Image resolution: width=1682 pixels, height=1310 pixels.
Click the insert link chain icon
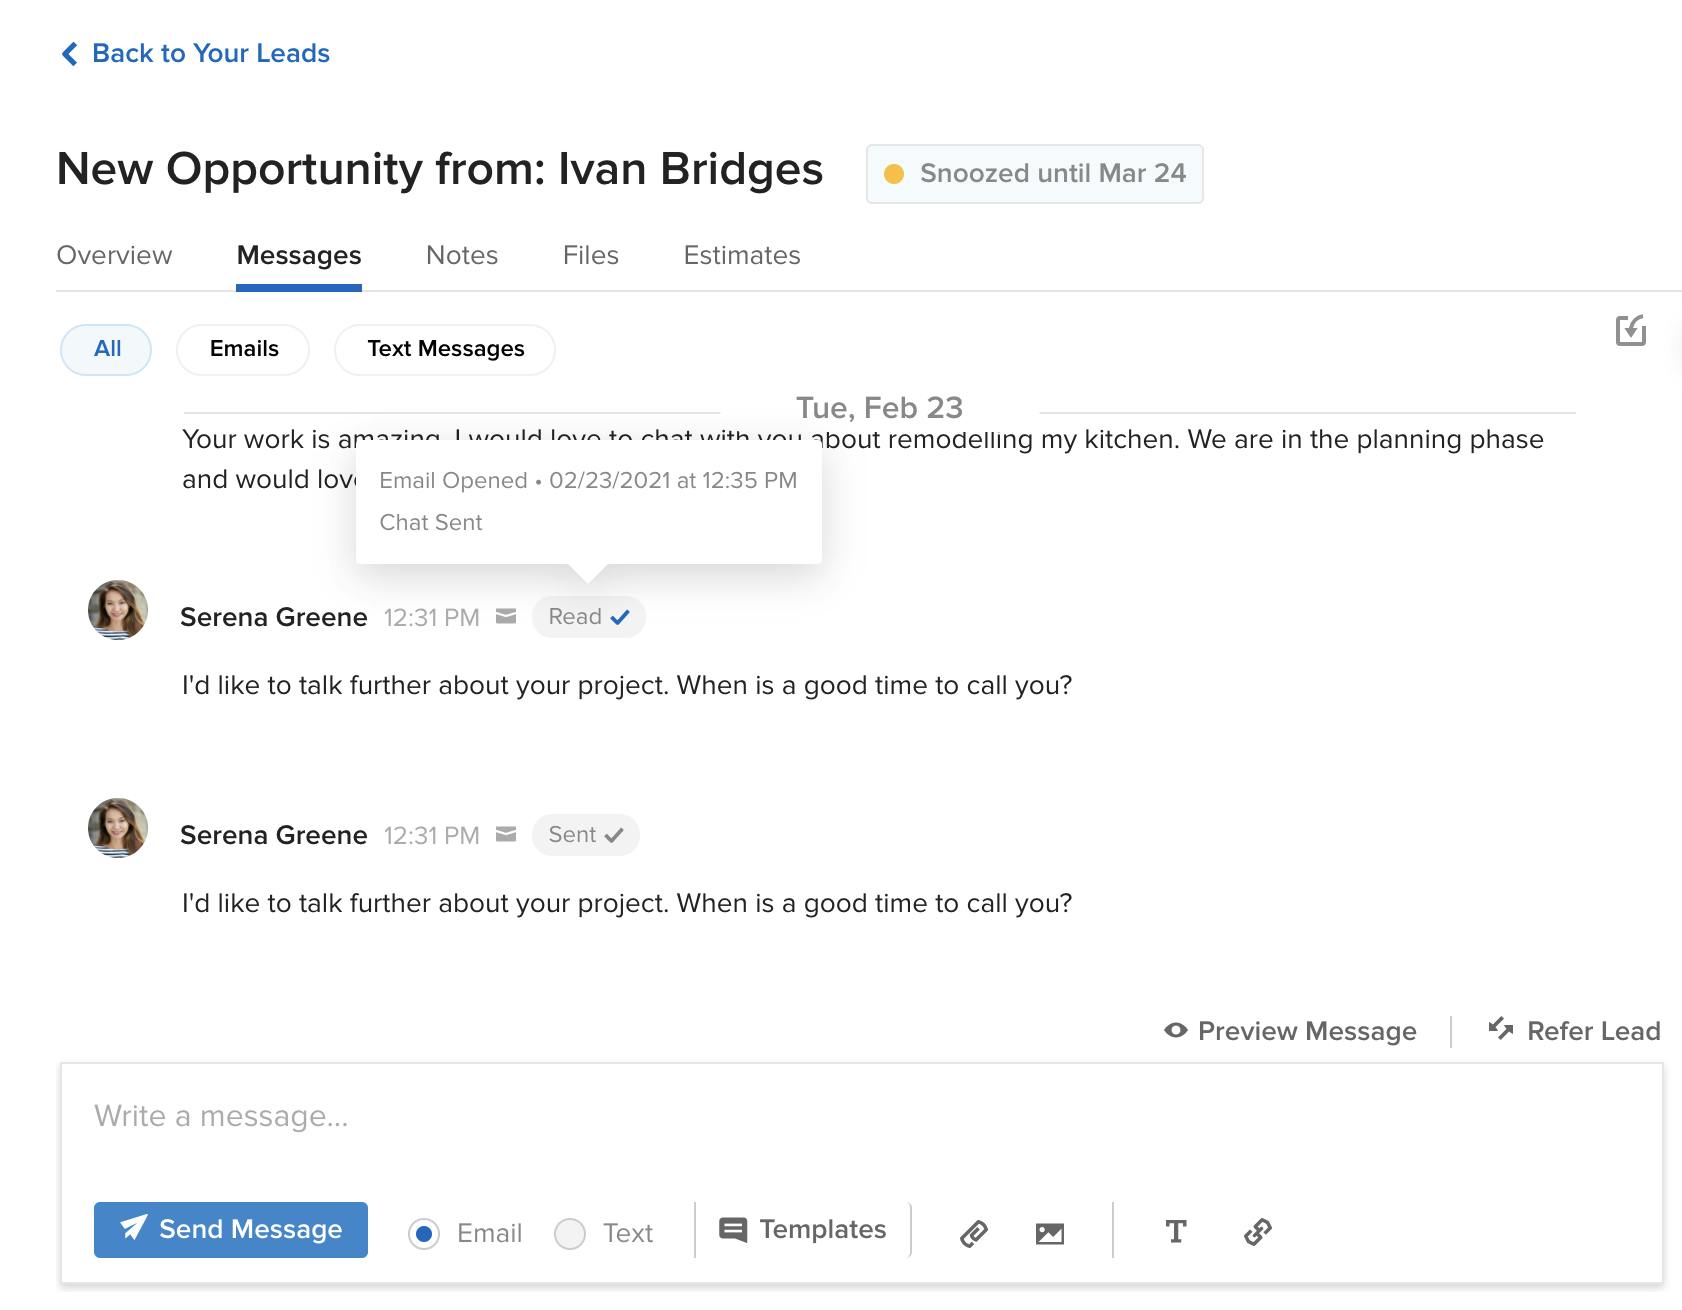(x=1258, y=1232)
